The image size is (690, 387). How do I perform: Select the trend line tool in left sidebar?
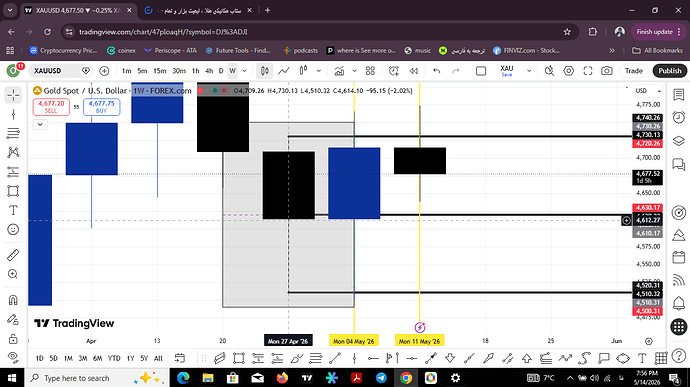tap(13, 114)
